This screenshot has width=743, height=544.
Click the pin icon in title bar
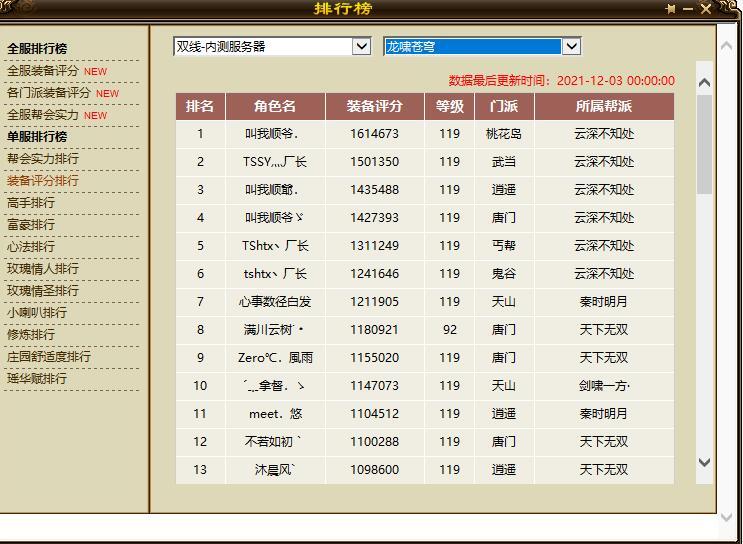(x=671, y=9)
